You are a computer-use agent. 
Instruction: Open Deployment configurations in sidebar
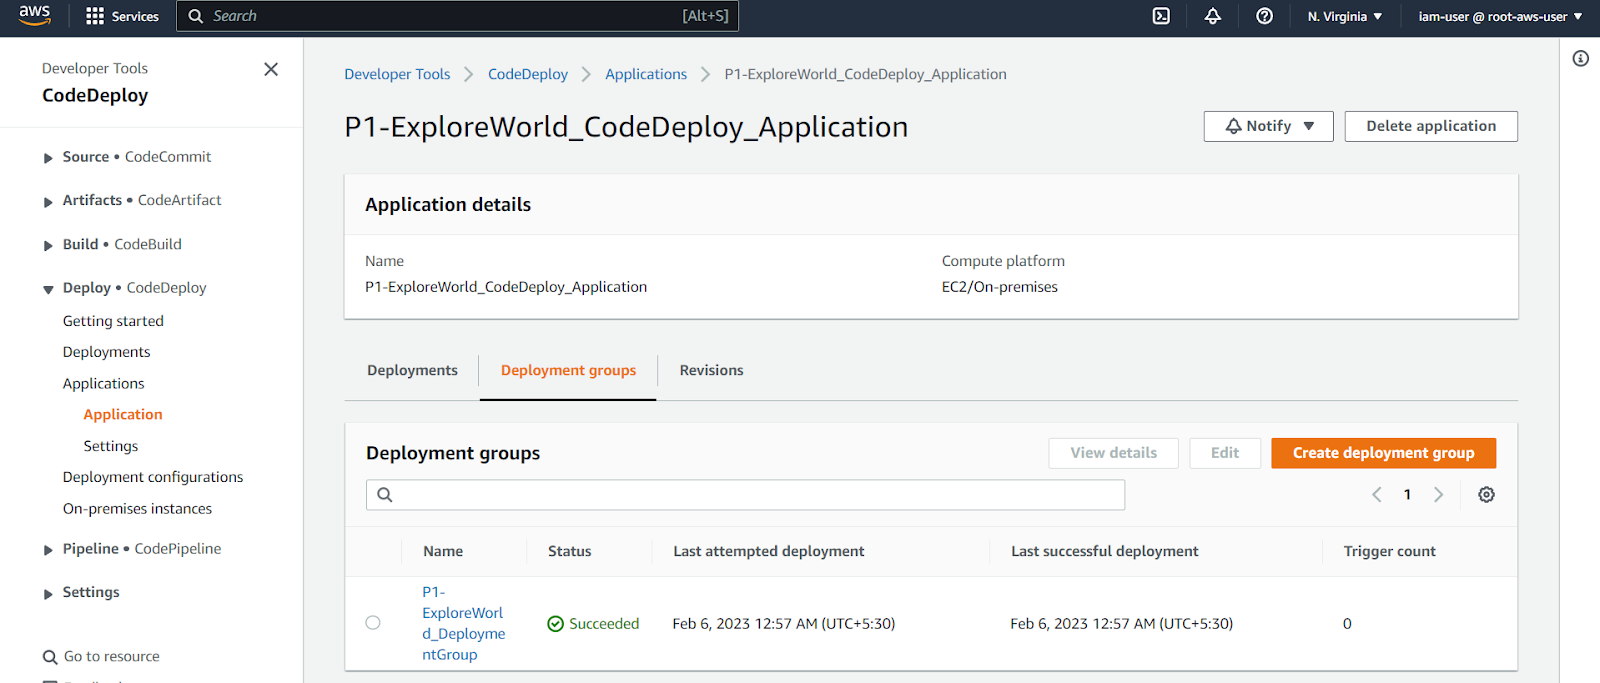152,477
